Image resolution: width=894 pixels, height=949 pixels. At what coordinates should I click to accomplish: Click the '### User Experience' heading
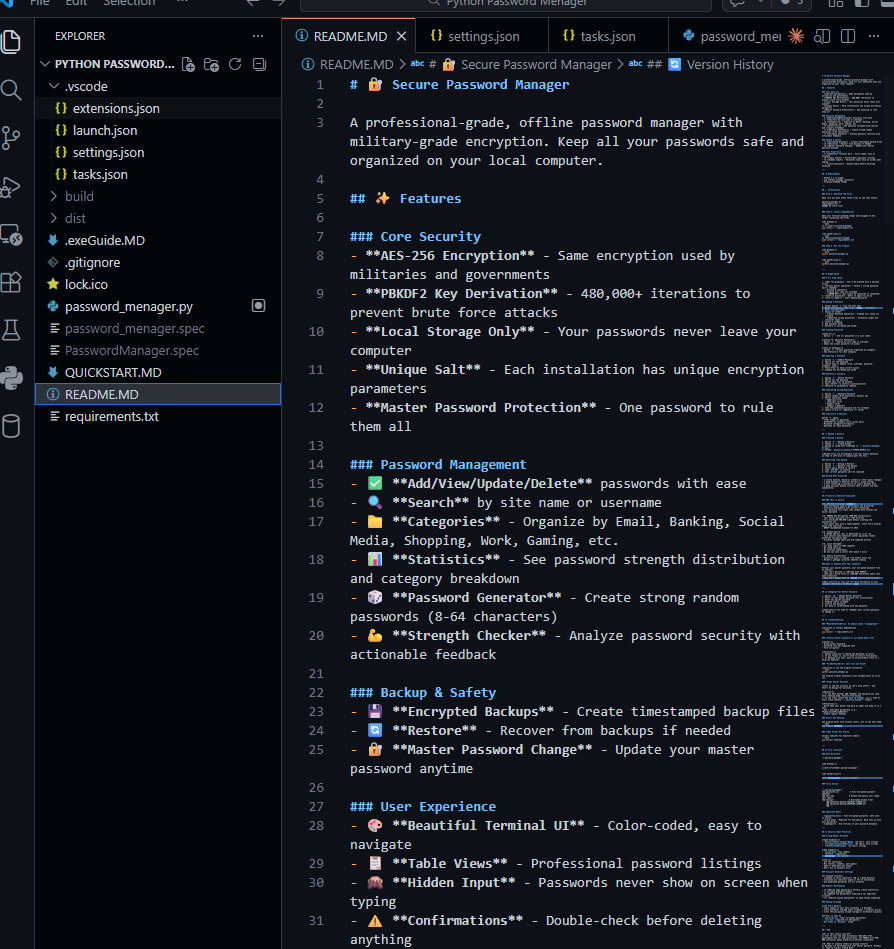pyautogui.click(x=423, y=806)
